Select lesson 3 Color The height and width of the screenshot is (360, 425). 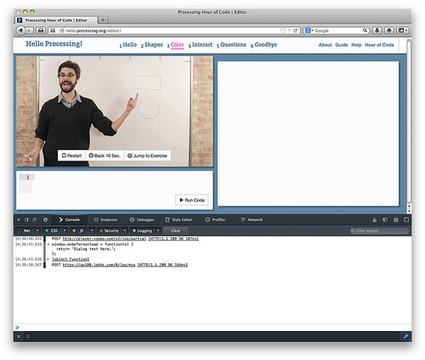(x=176, y=45)
